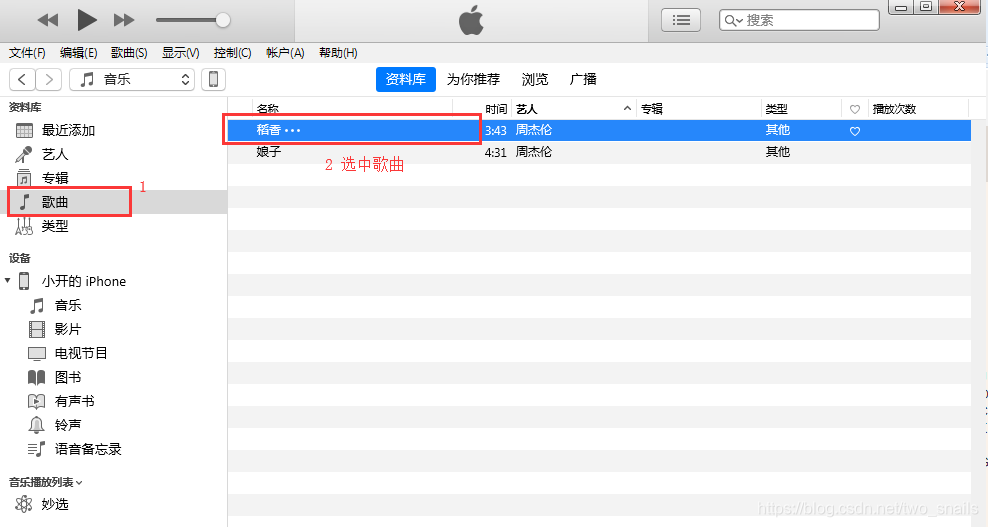This screenshot has height=527, width=988.
Task: Select 艺人 in the library sidebar
Action: coord(113,154)
